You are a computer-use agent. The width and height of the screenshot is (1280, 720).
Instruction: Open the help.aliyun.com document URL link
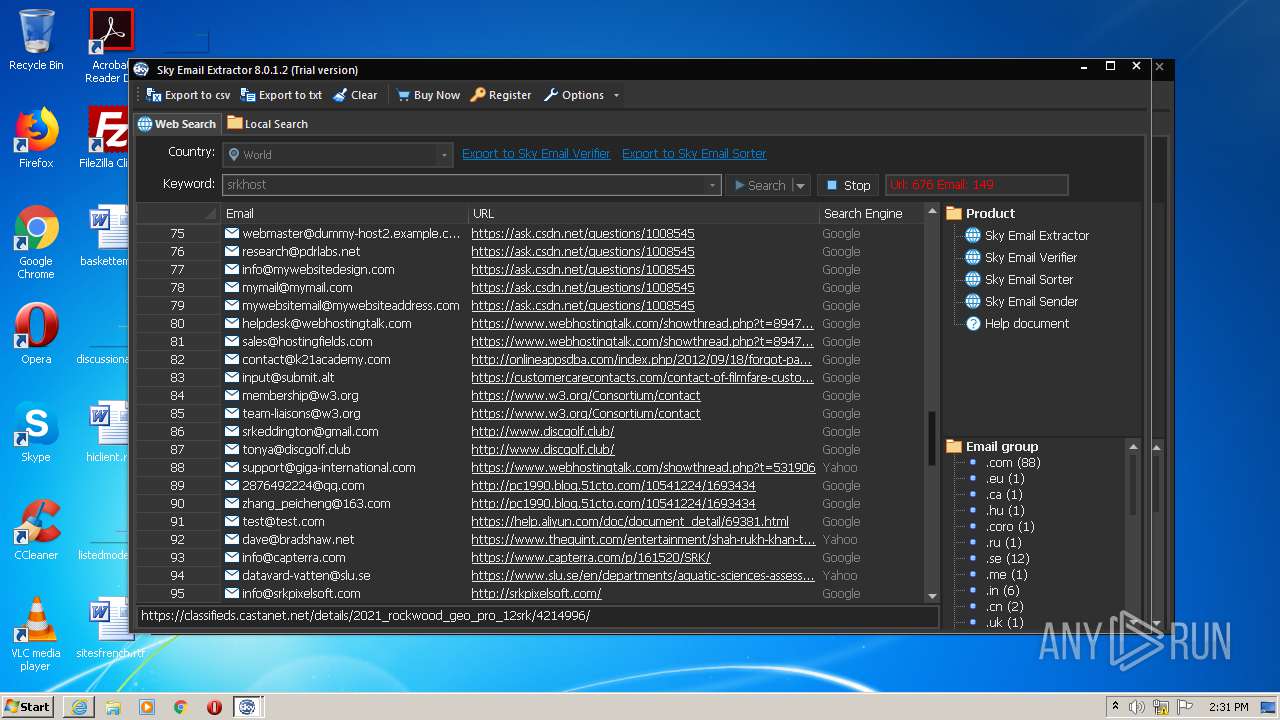(630, 521)
